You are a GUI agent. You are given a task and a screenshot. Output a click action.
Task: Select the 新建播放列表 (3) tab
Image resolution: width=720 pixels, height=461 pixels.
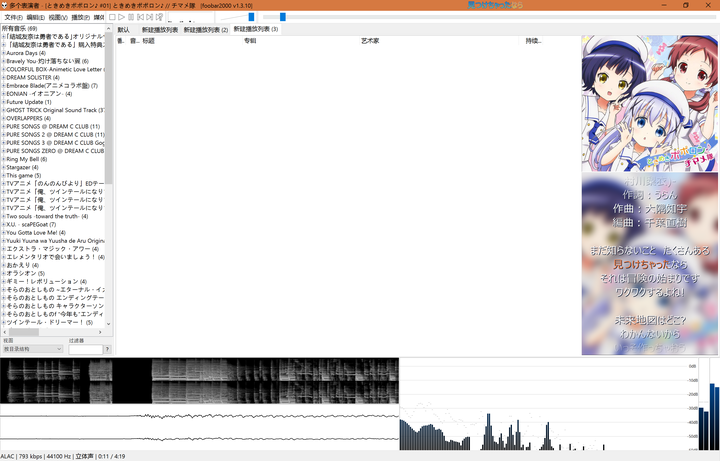256,29
